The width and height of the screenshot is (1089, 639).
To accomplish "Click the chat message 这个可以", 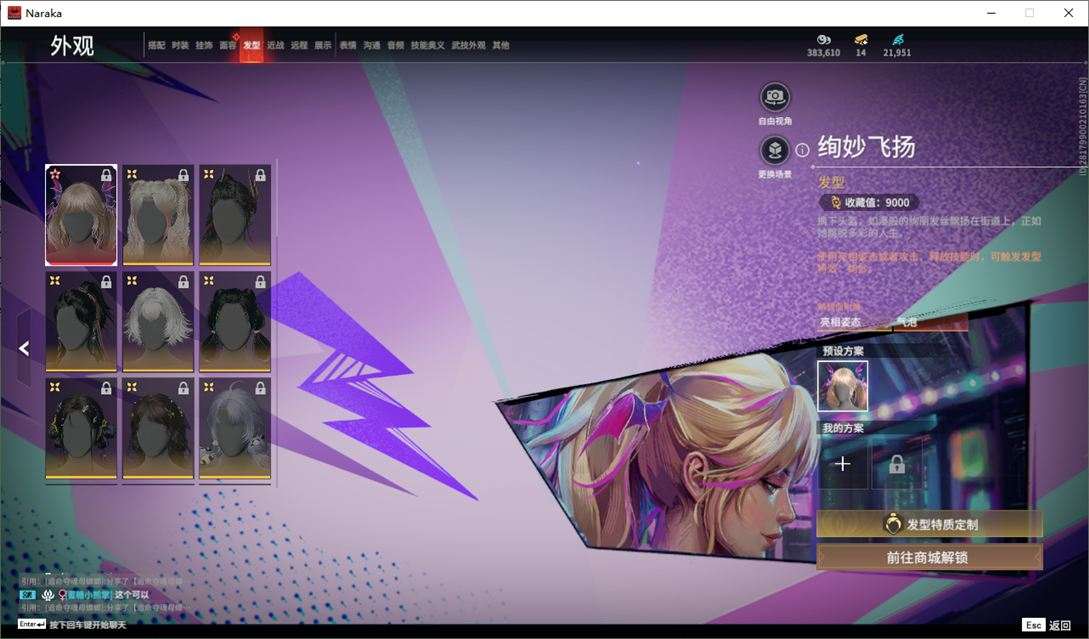I will 131,595.
